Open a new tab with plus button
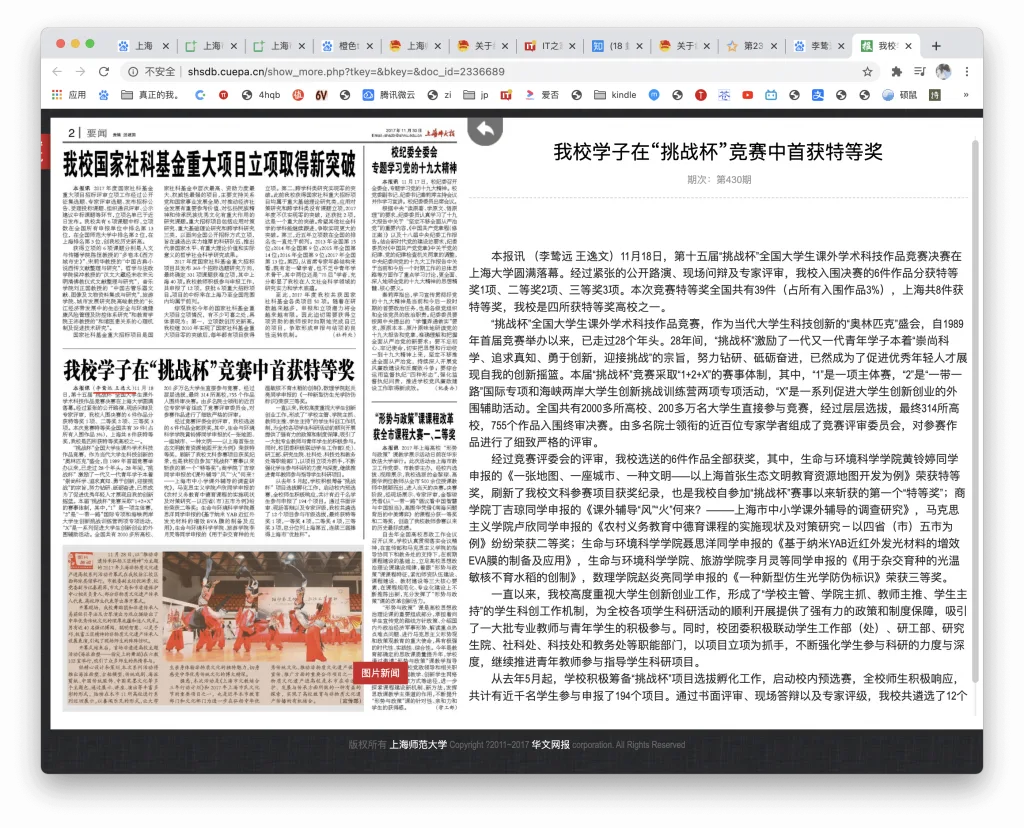This screenshot has height=828, width=1024. tap(936, 46)
